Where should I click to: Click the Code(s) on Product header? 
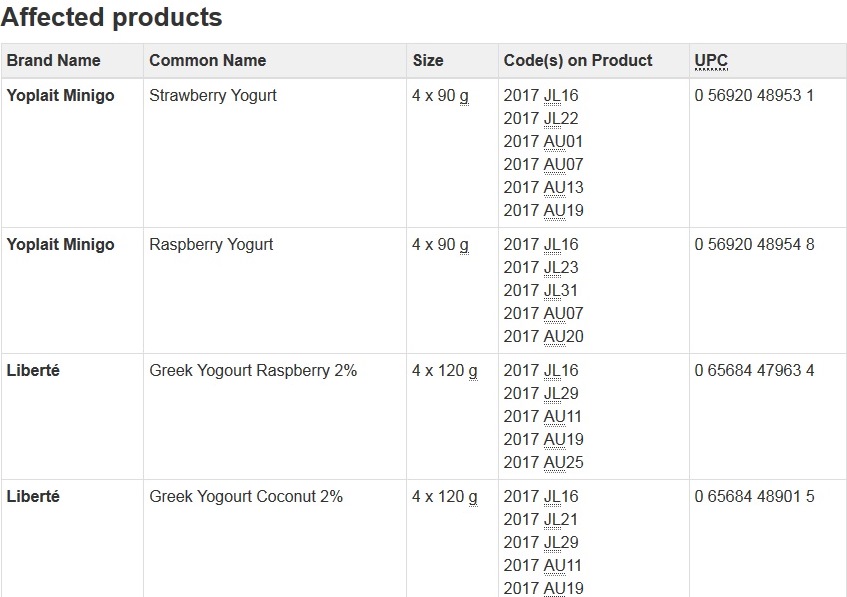click(578, 61)
